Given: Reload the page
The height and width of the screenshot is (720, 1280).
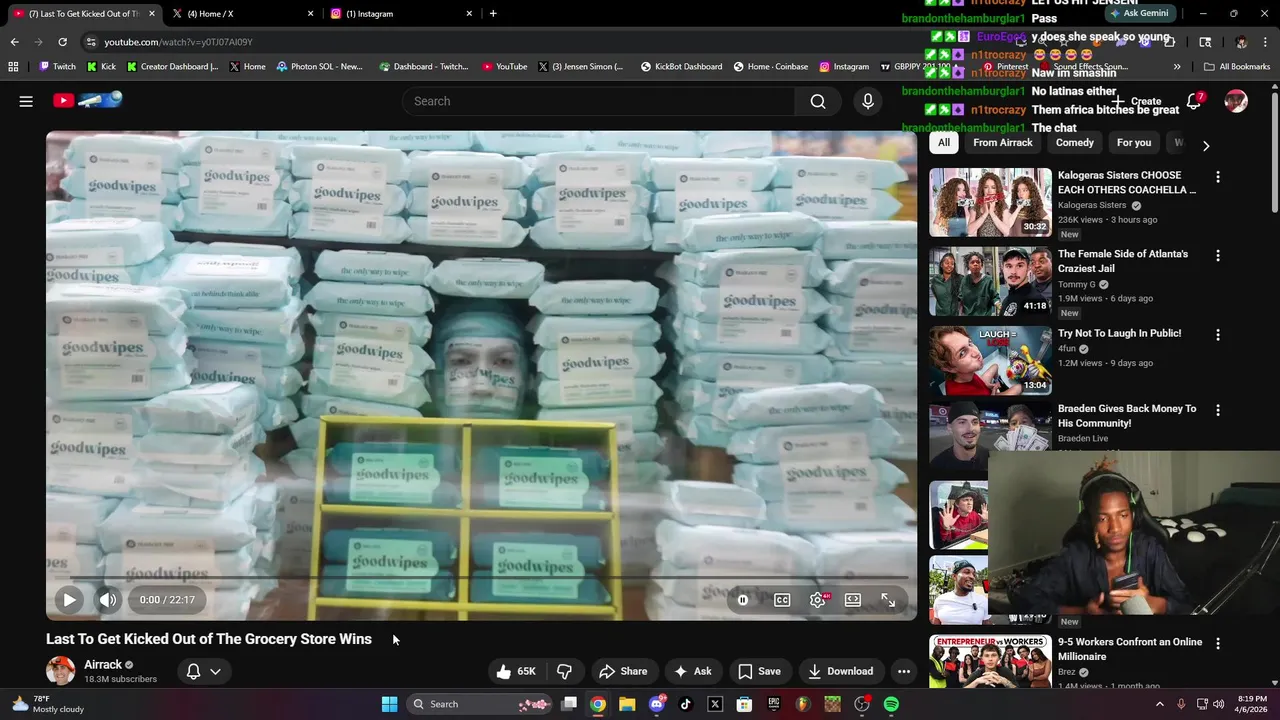Looking at the screenshot, I should point(62,42).
